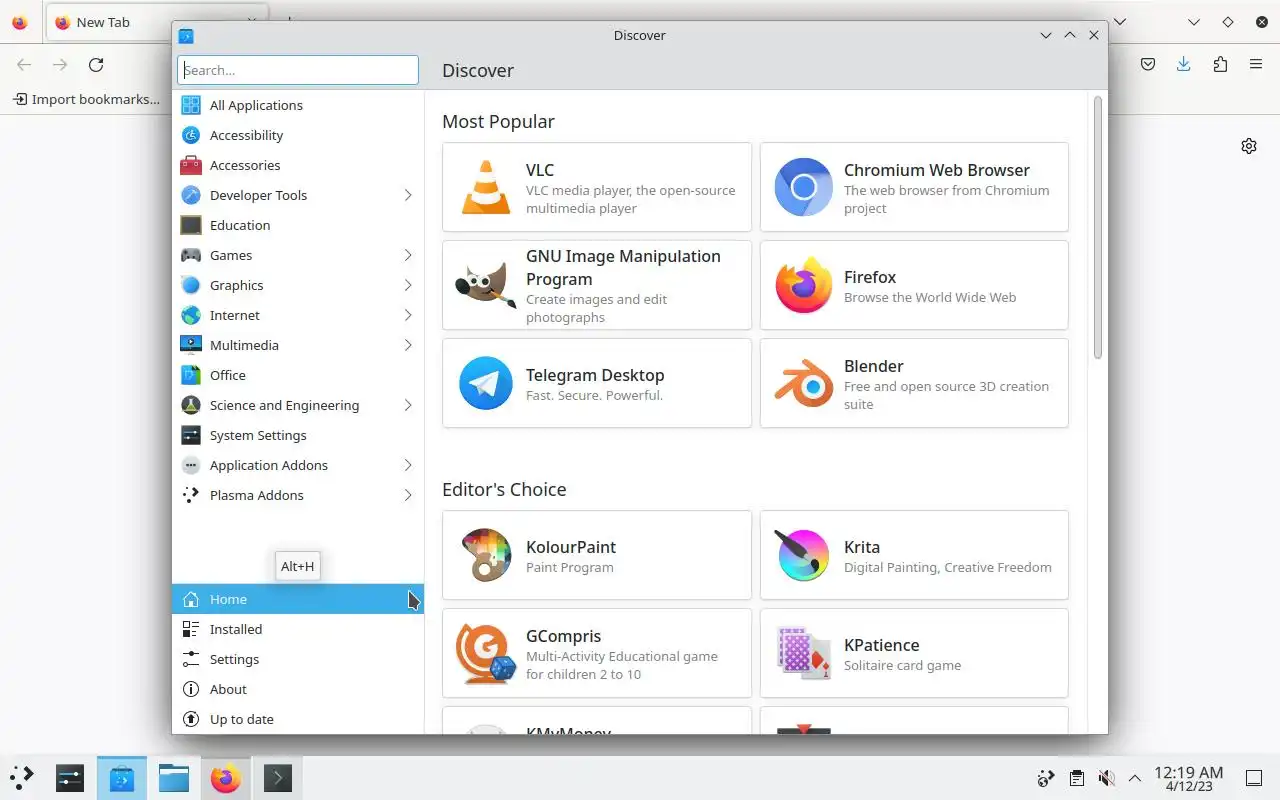
Task: Expand Science and Engineering category
Action: tap(408, 405)
